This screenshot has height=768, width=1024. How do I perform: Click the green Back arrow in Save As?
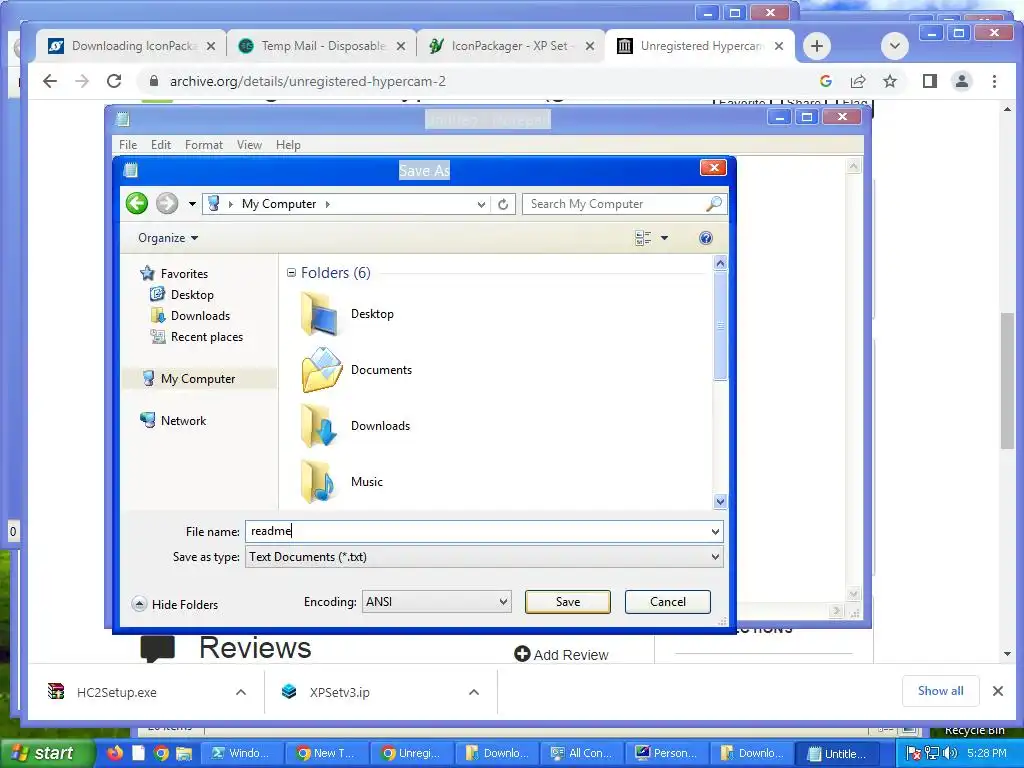point(137,204)
